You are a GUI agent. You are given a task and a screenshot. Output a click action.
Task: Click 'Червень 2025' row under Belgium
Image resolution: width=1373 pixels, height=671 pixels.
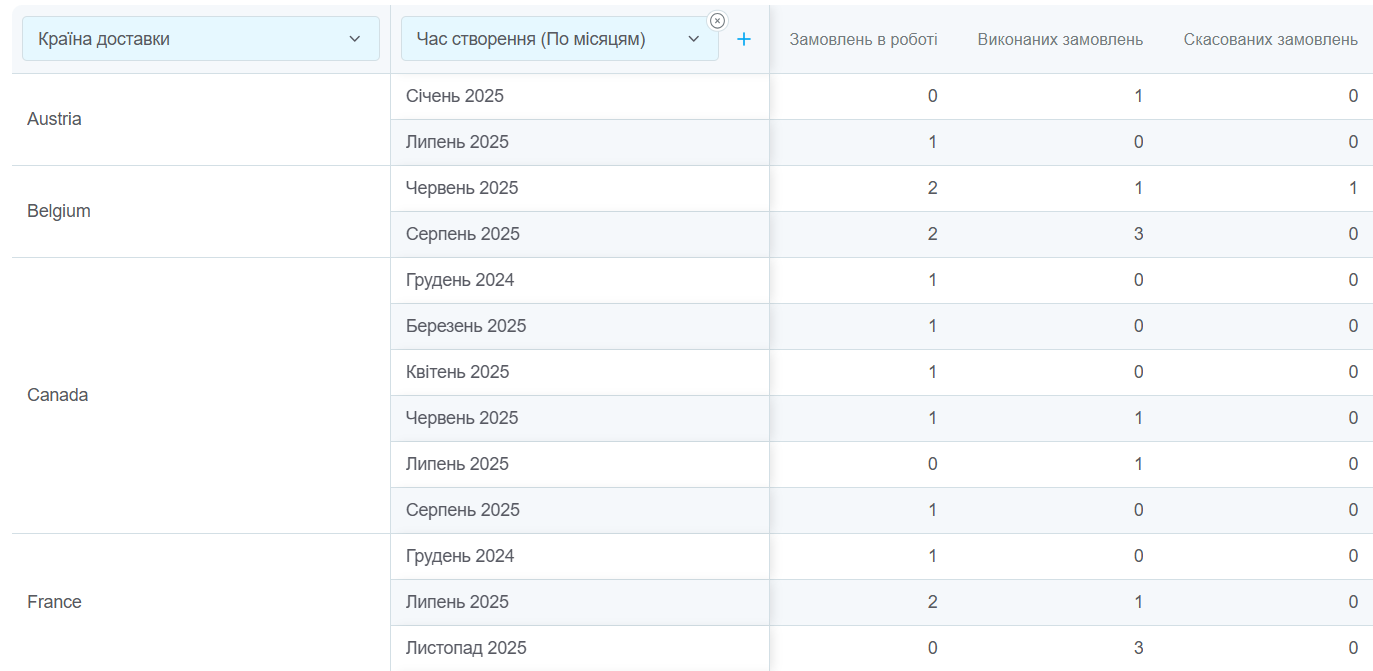tap(462, 188)
